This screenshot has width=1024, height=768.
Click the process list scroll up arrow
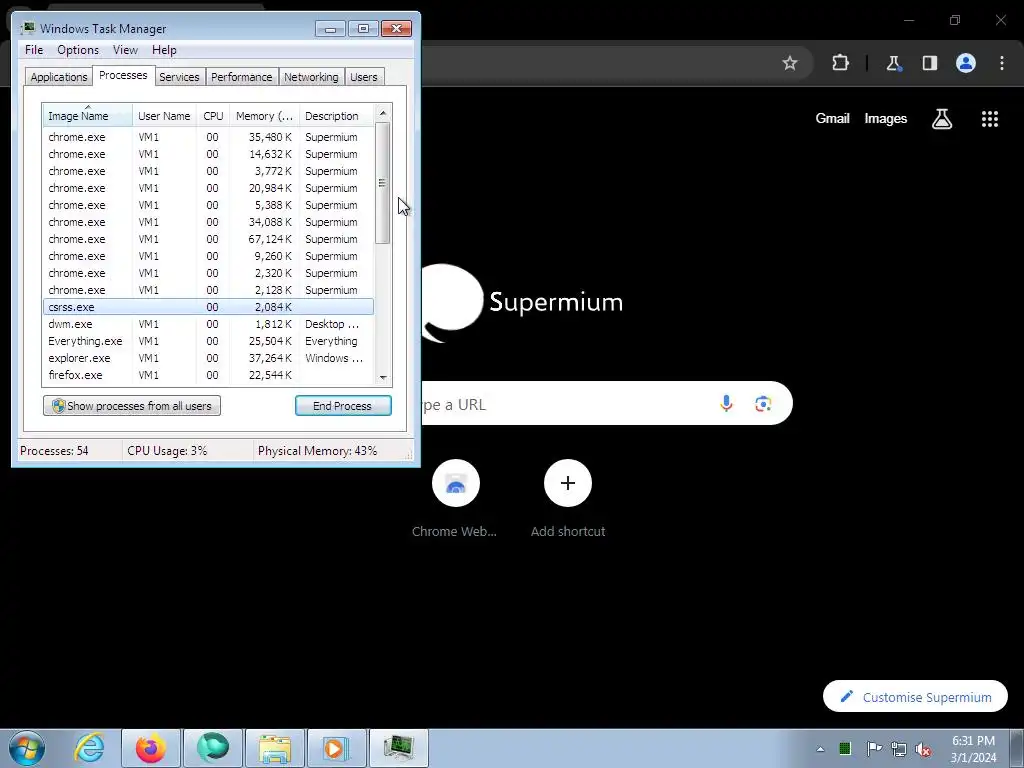(x=383, y=113)
